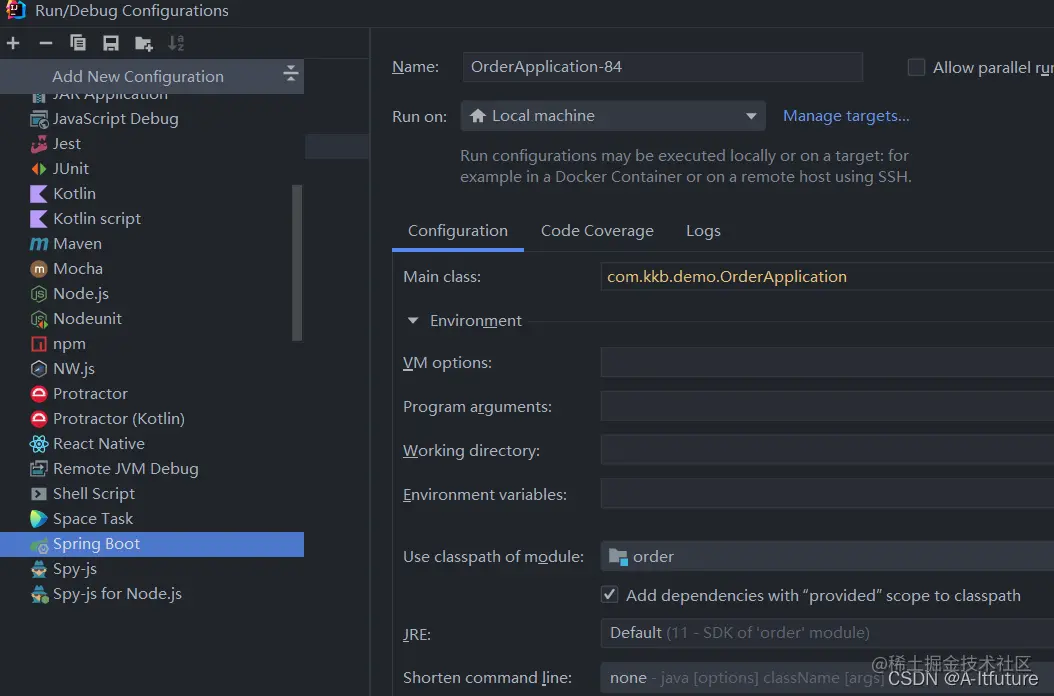Switch to the Code Coverage tab

(x=597, y=231)
